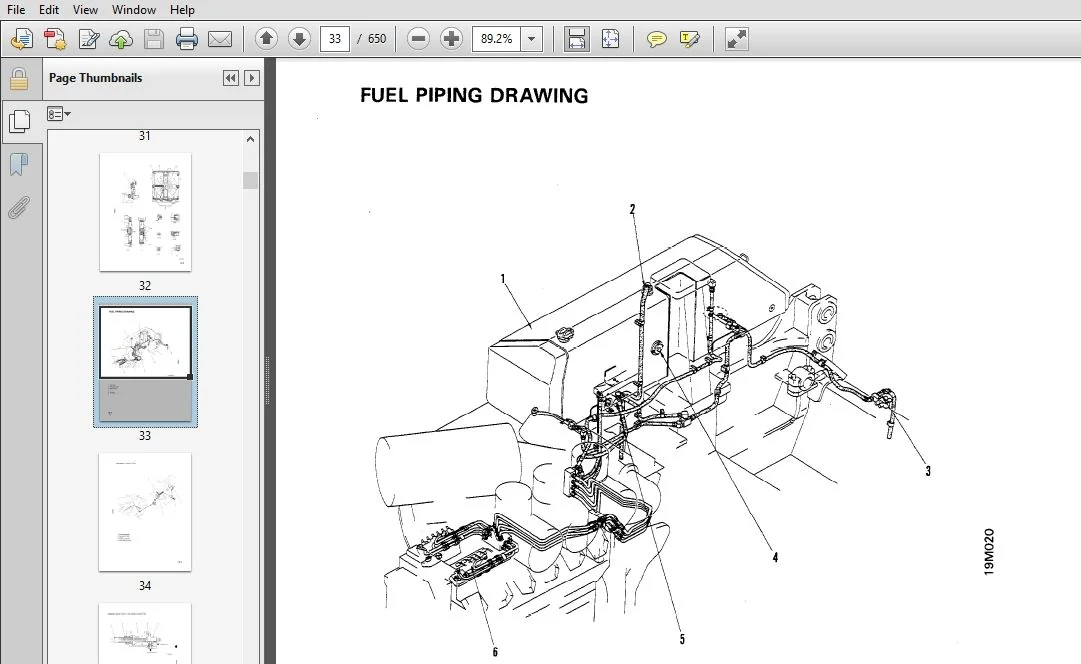Click thumbnail scrollbar up arrow
Viewport: 1081px width, 664px height.
point(250,139)
